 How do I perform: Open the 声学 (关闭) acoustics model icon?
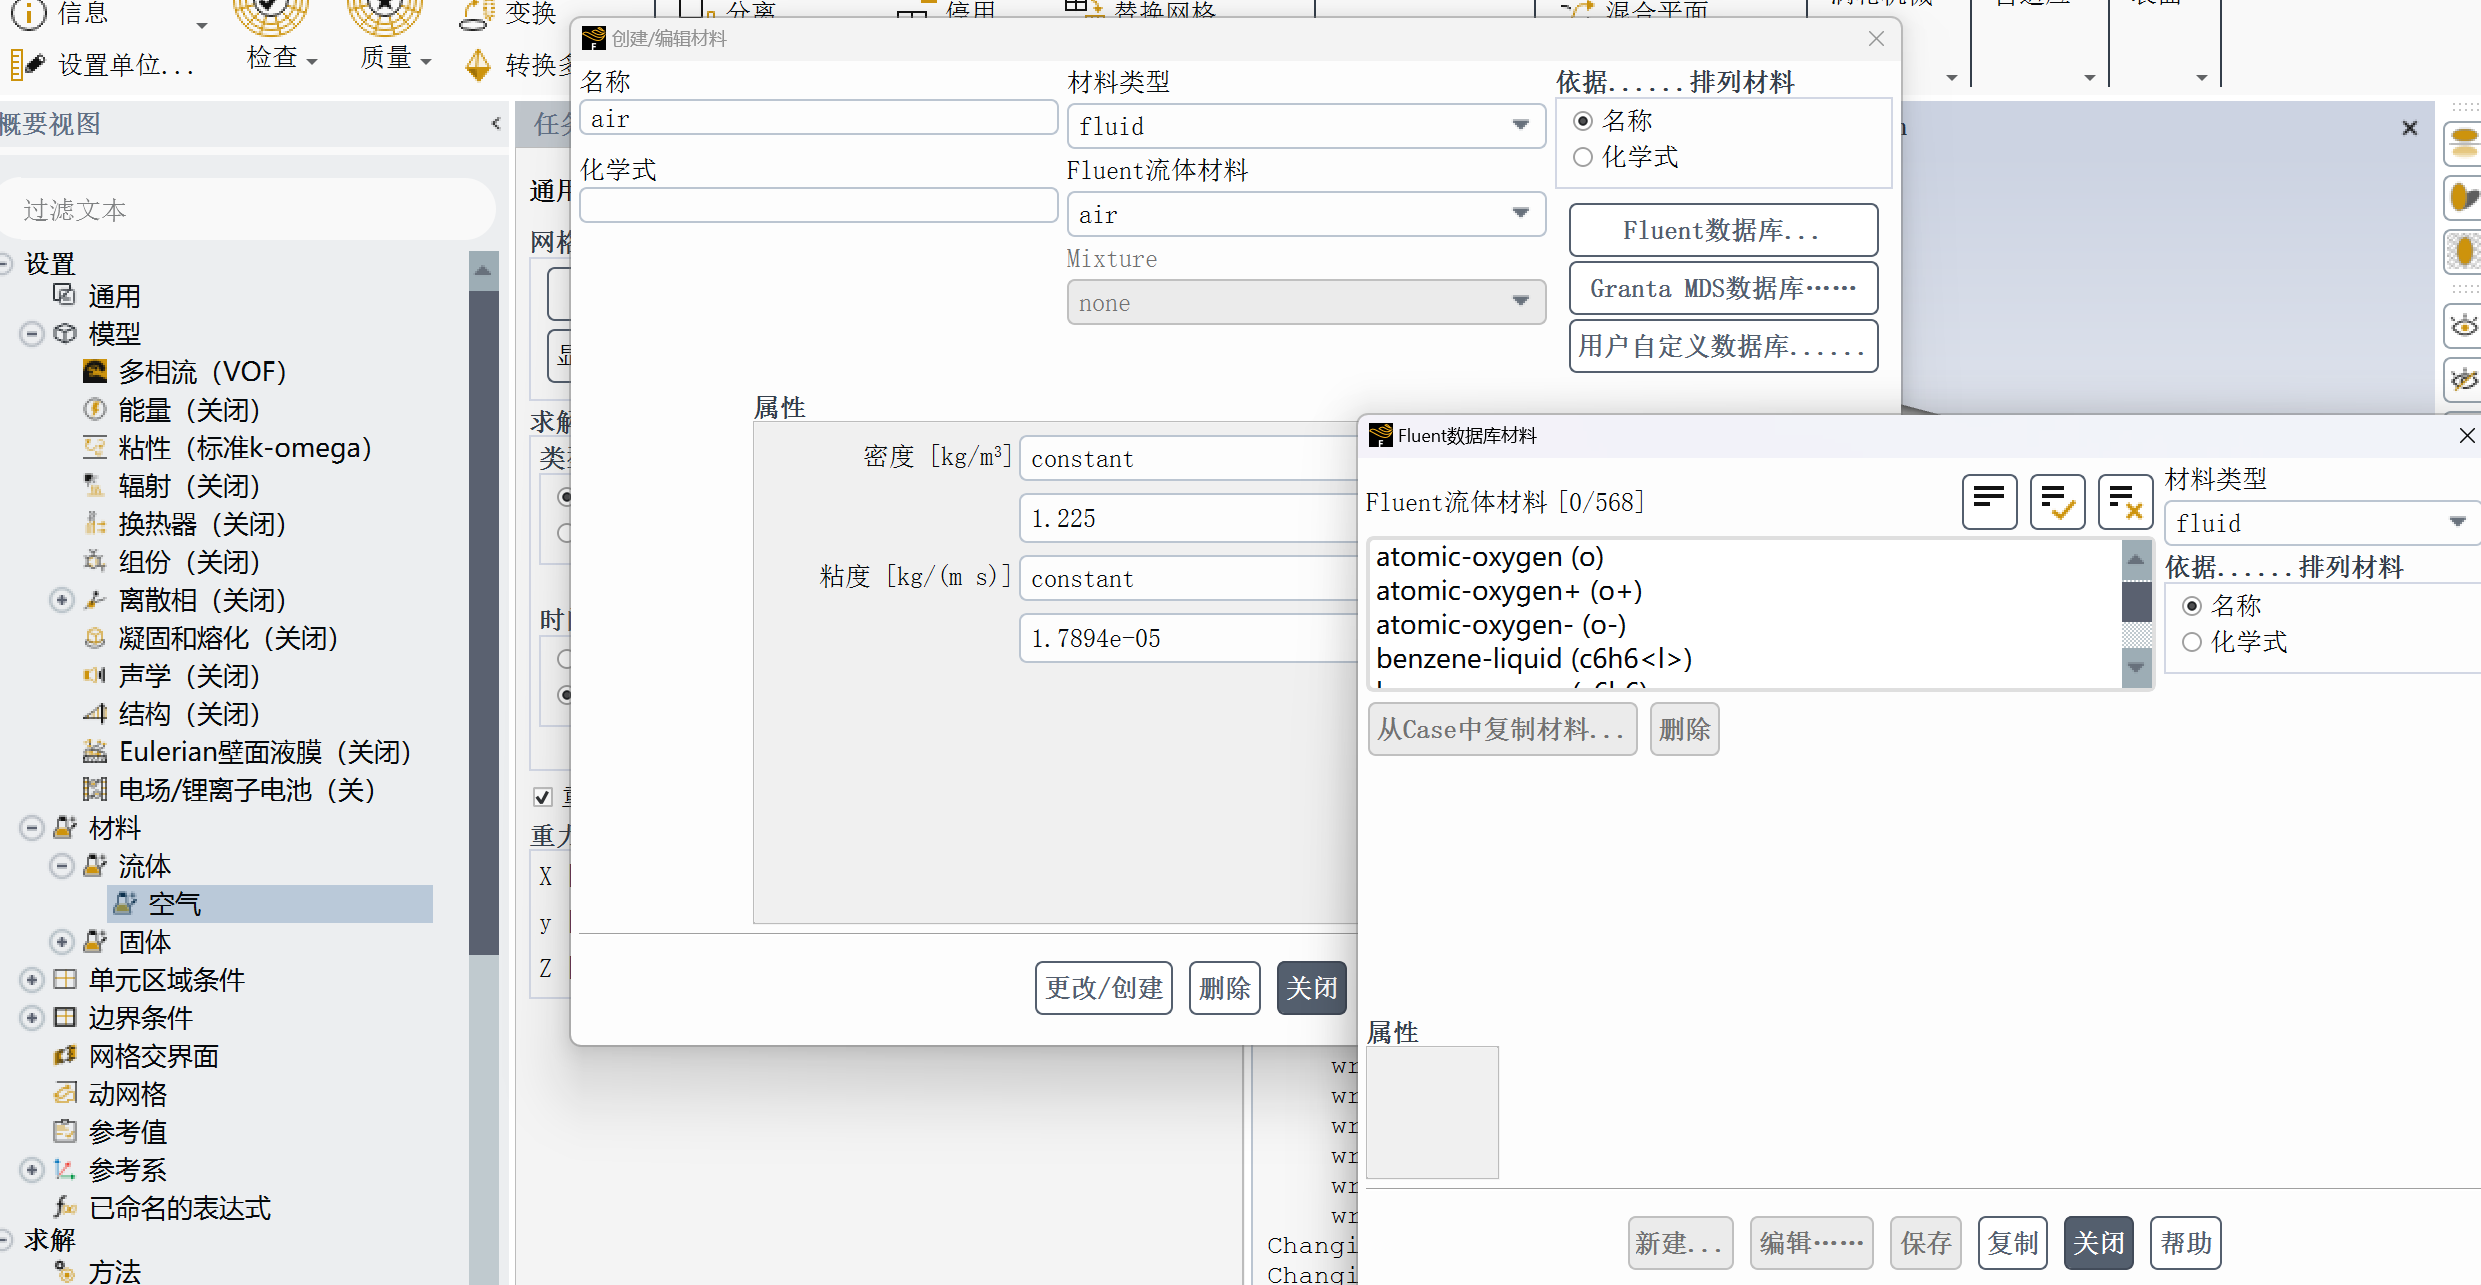[x=95, y=676]
